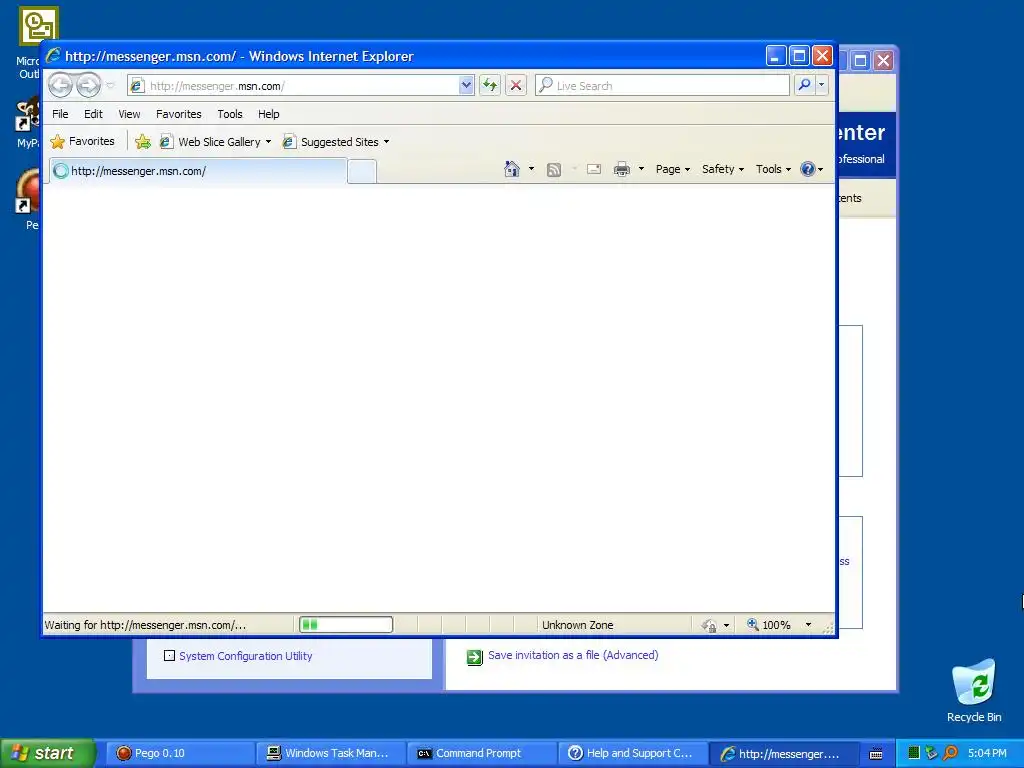Click the Start button

[x=47, y=753]
